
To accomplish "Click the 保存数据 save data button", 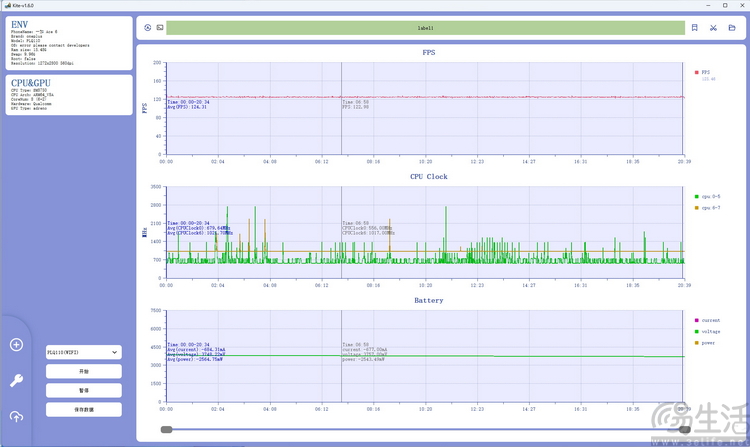I will 84,409.
